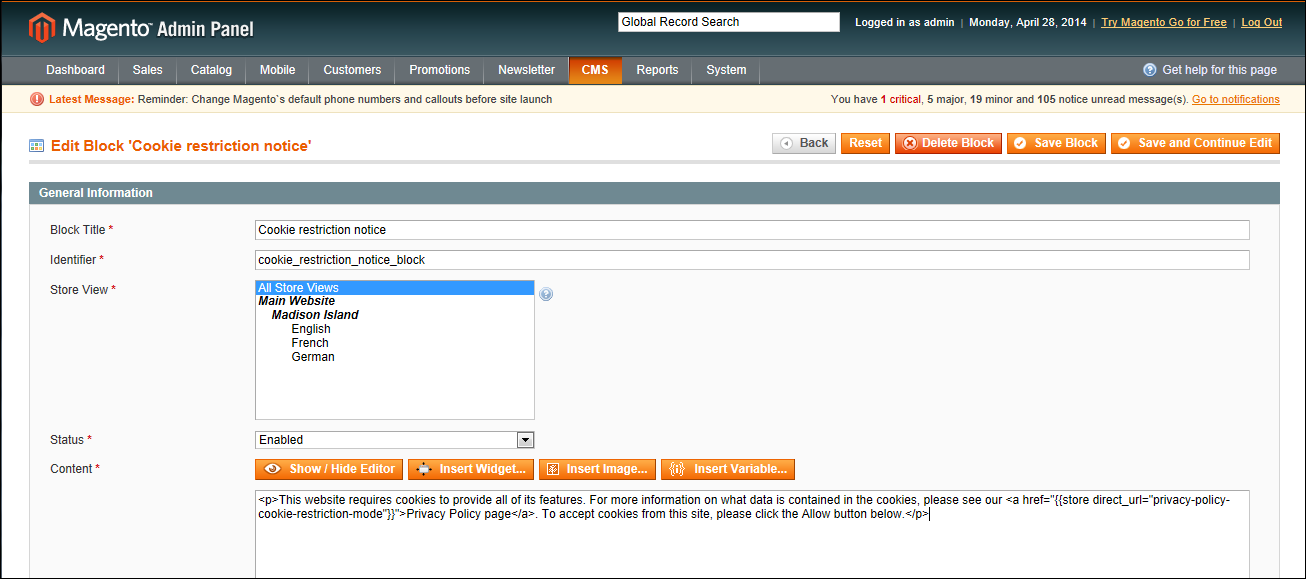Image resolution: width=1306 pixels, height=579 pixels.
Task: Click the Delete Block button
Action: [948, 143]
